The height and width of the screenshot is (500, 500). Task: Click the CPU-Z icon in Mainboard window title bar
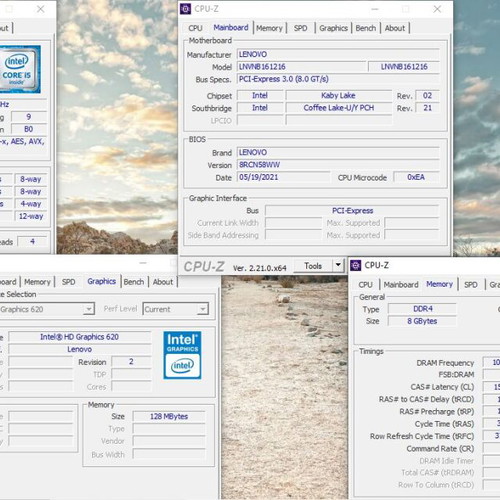tap(186, 9)
